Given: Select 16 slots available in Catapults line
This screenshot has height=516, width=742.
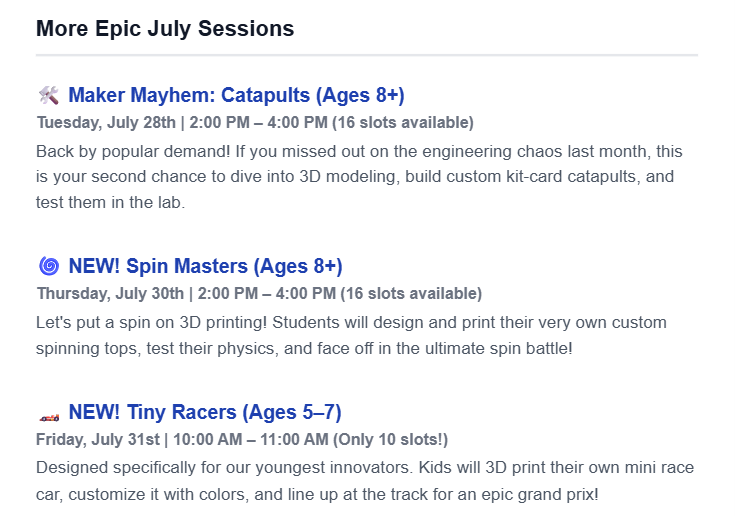Looking at the screenshot, I should 403,123.
